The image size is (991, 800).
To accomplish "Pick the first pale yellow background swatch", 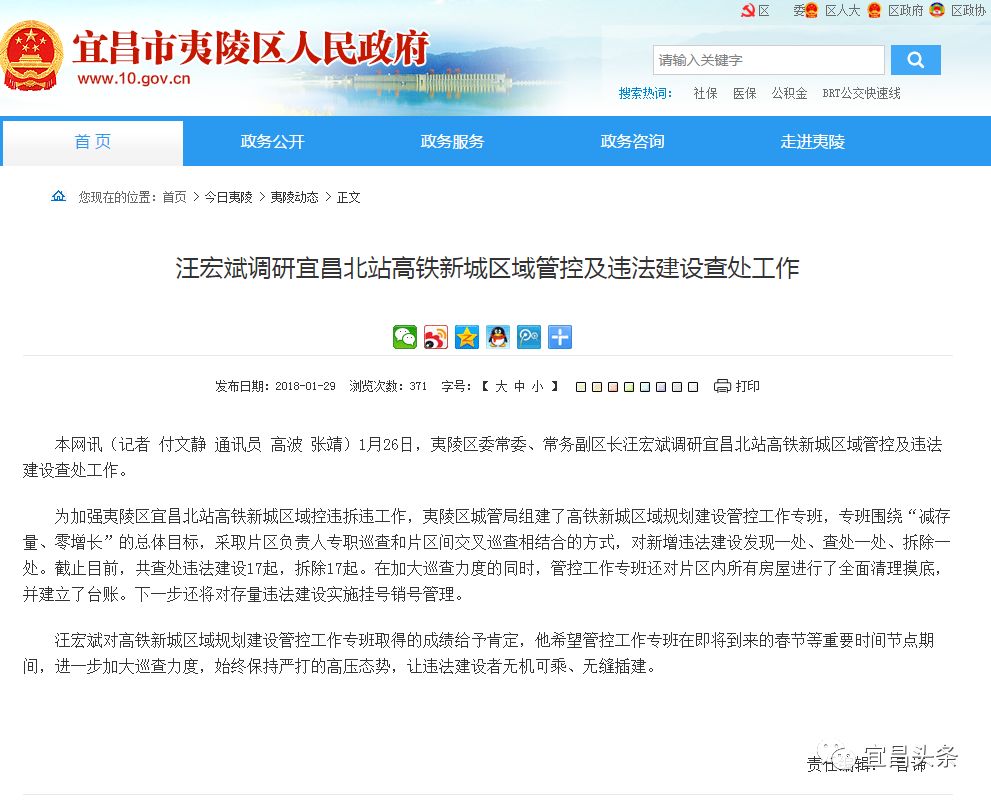I will tap(581, 387).
